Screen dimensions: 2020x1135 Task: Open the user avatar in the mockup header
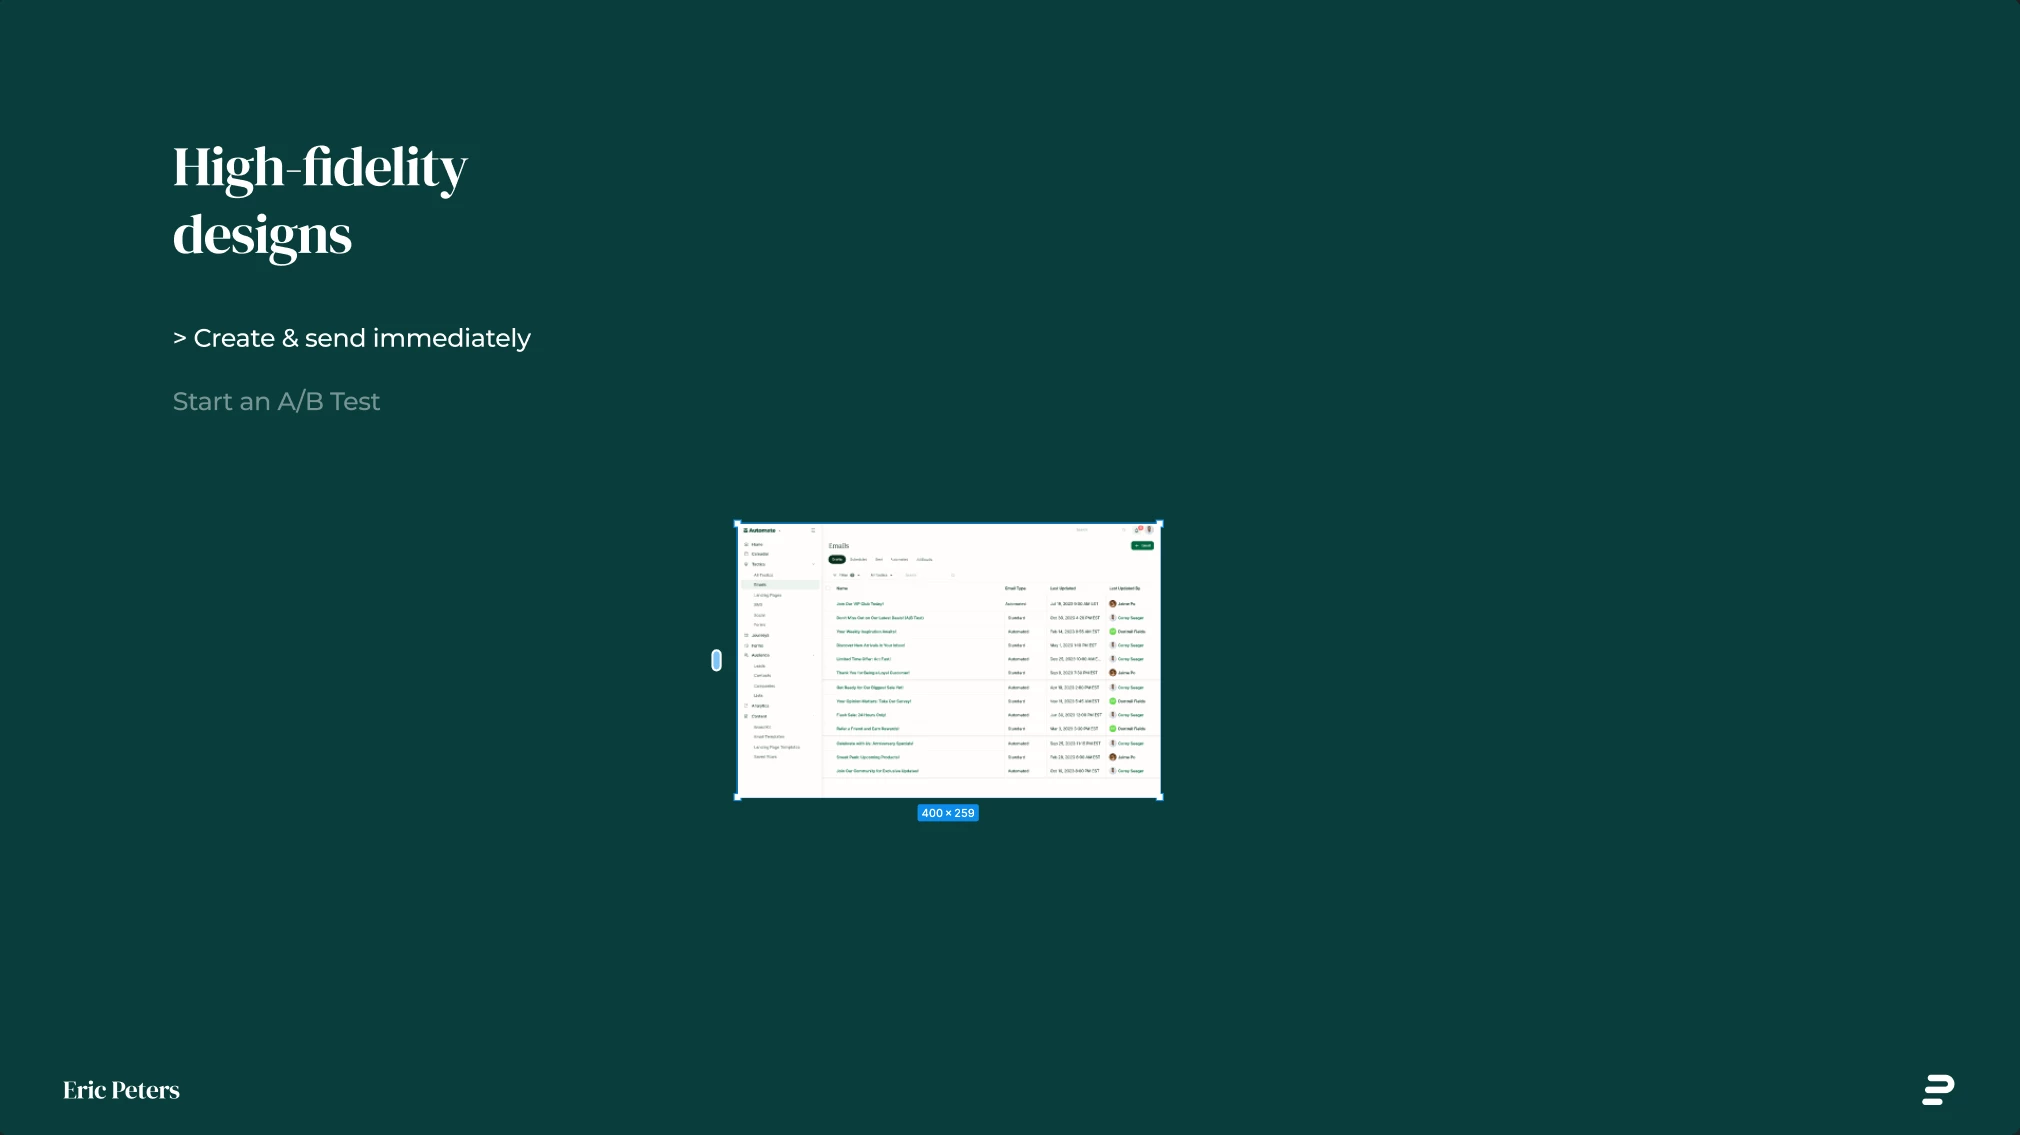coord(1149,530)
